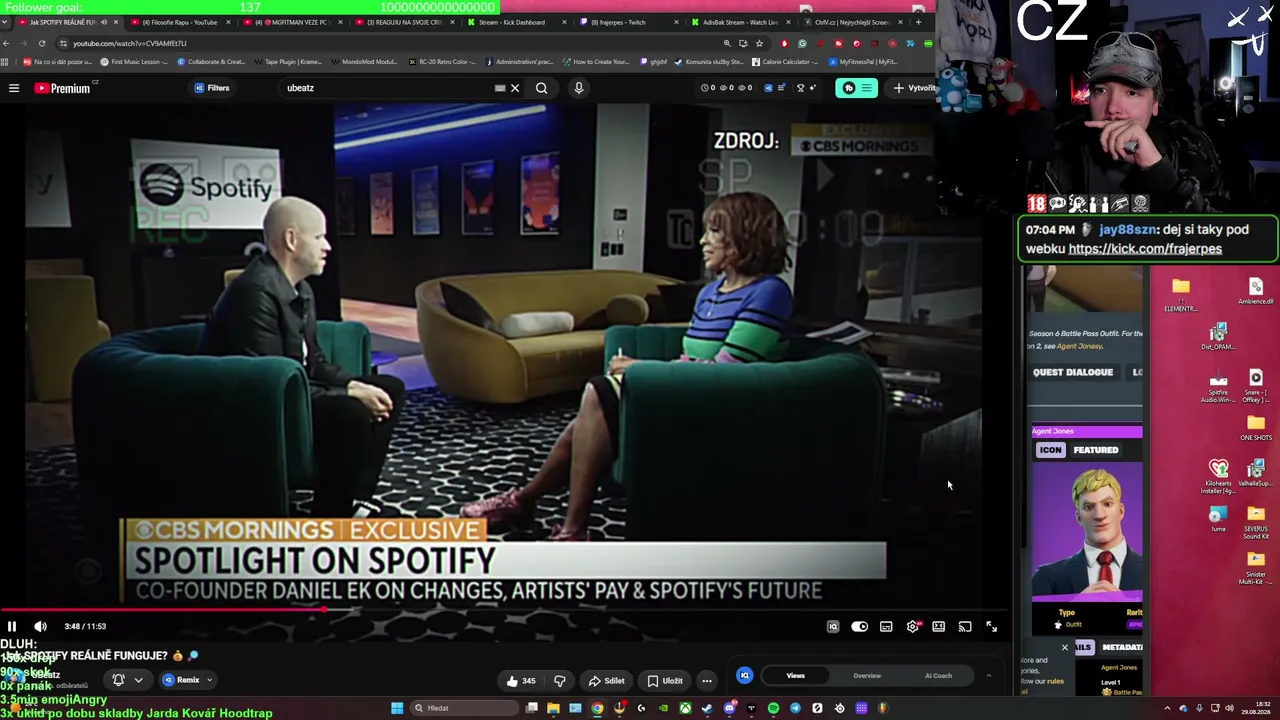Viewport: 1280px width, 720px height.
Task: Bookmark this page with the star icon
Action: coord(759,44)
